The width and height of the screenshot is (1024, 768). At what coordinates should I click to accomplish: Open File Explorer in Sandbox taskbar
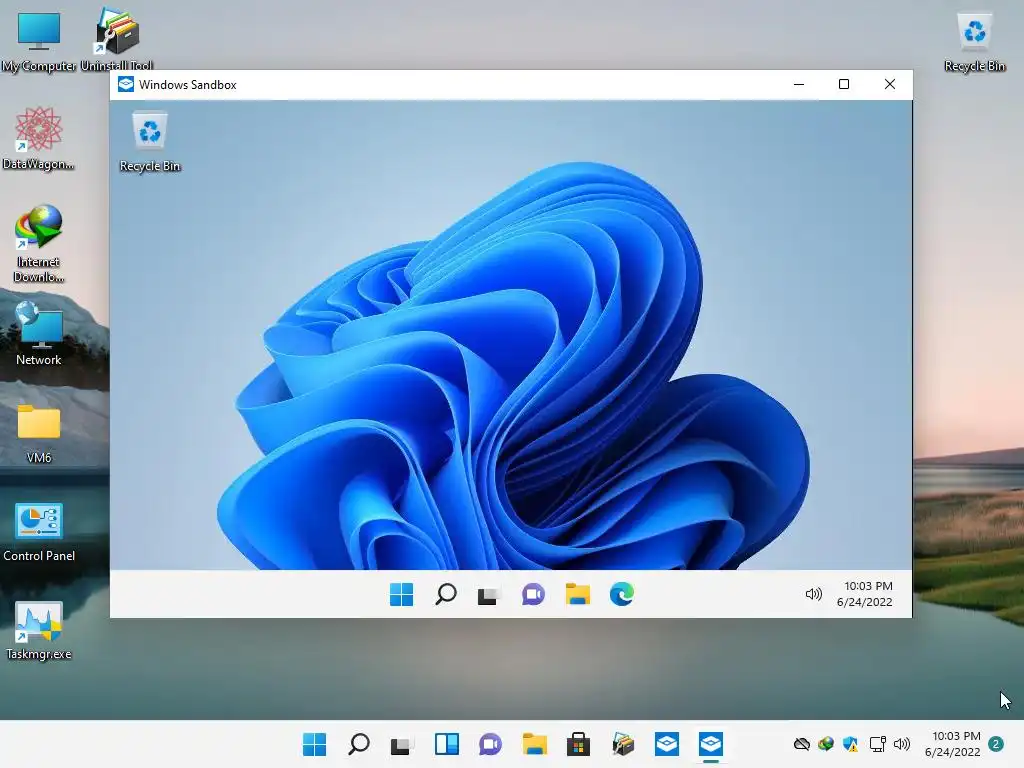click(x=577, y=594)
